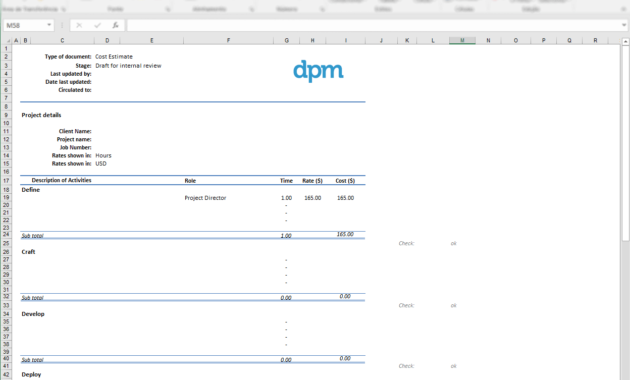Select column D header

click(x=107, y=41)
